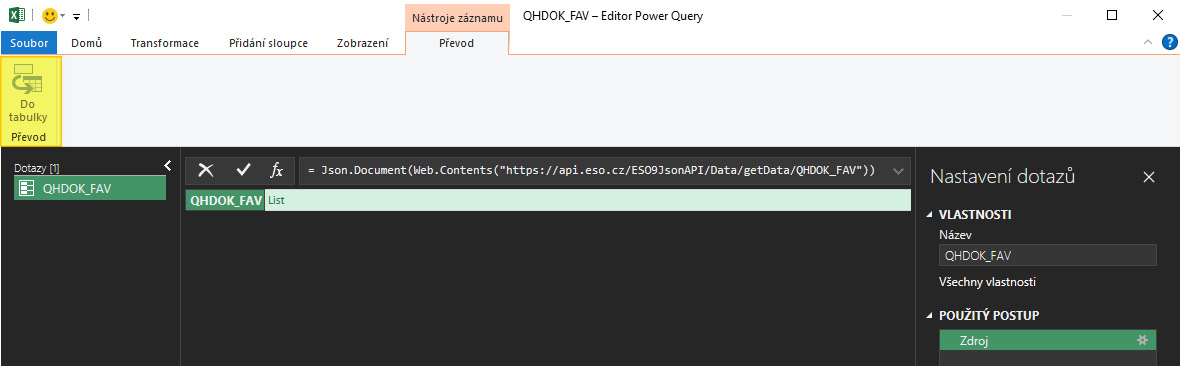The image size is (1180, 366).
Task: Maximize the Power Query editor window
Action: click(1112, 15)
